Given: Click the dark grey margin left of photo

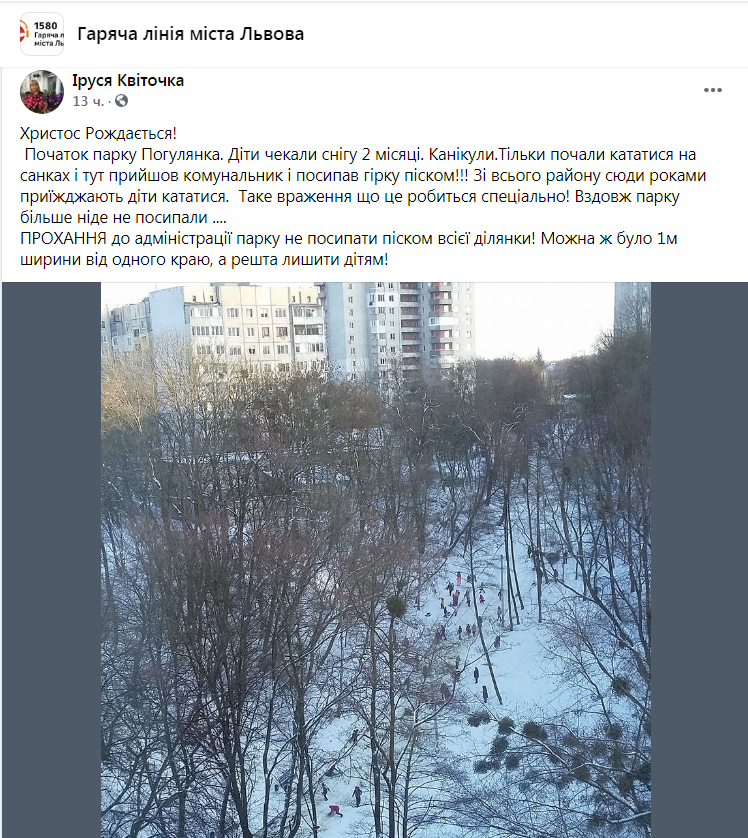Looking at the screenshot, I should tap(52, 560).
